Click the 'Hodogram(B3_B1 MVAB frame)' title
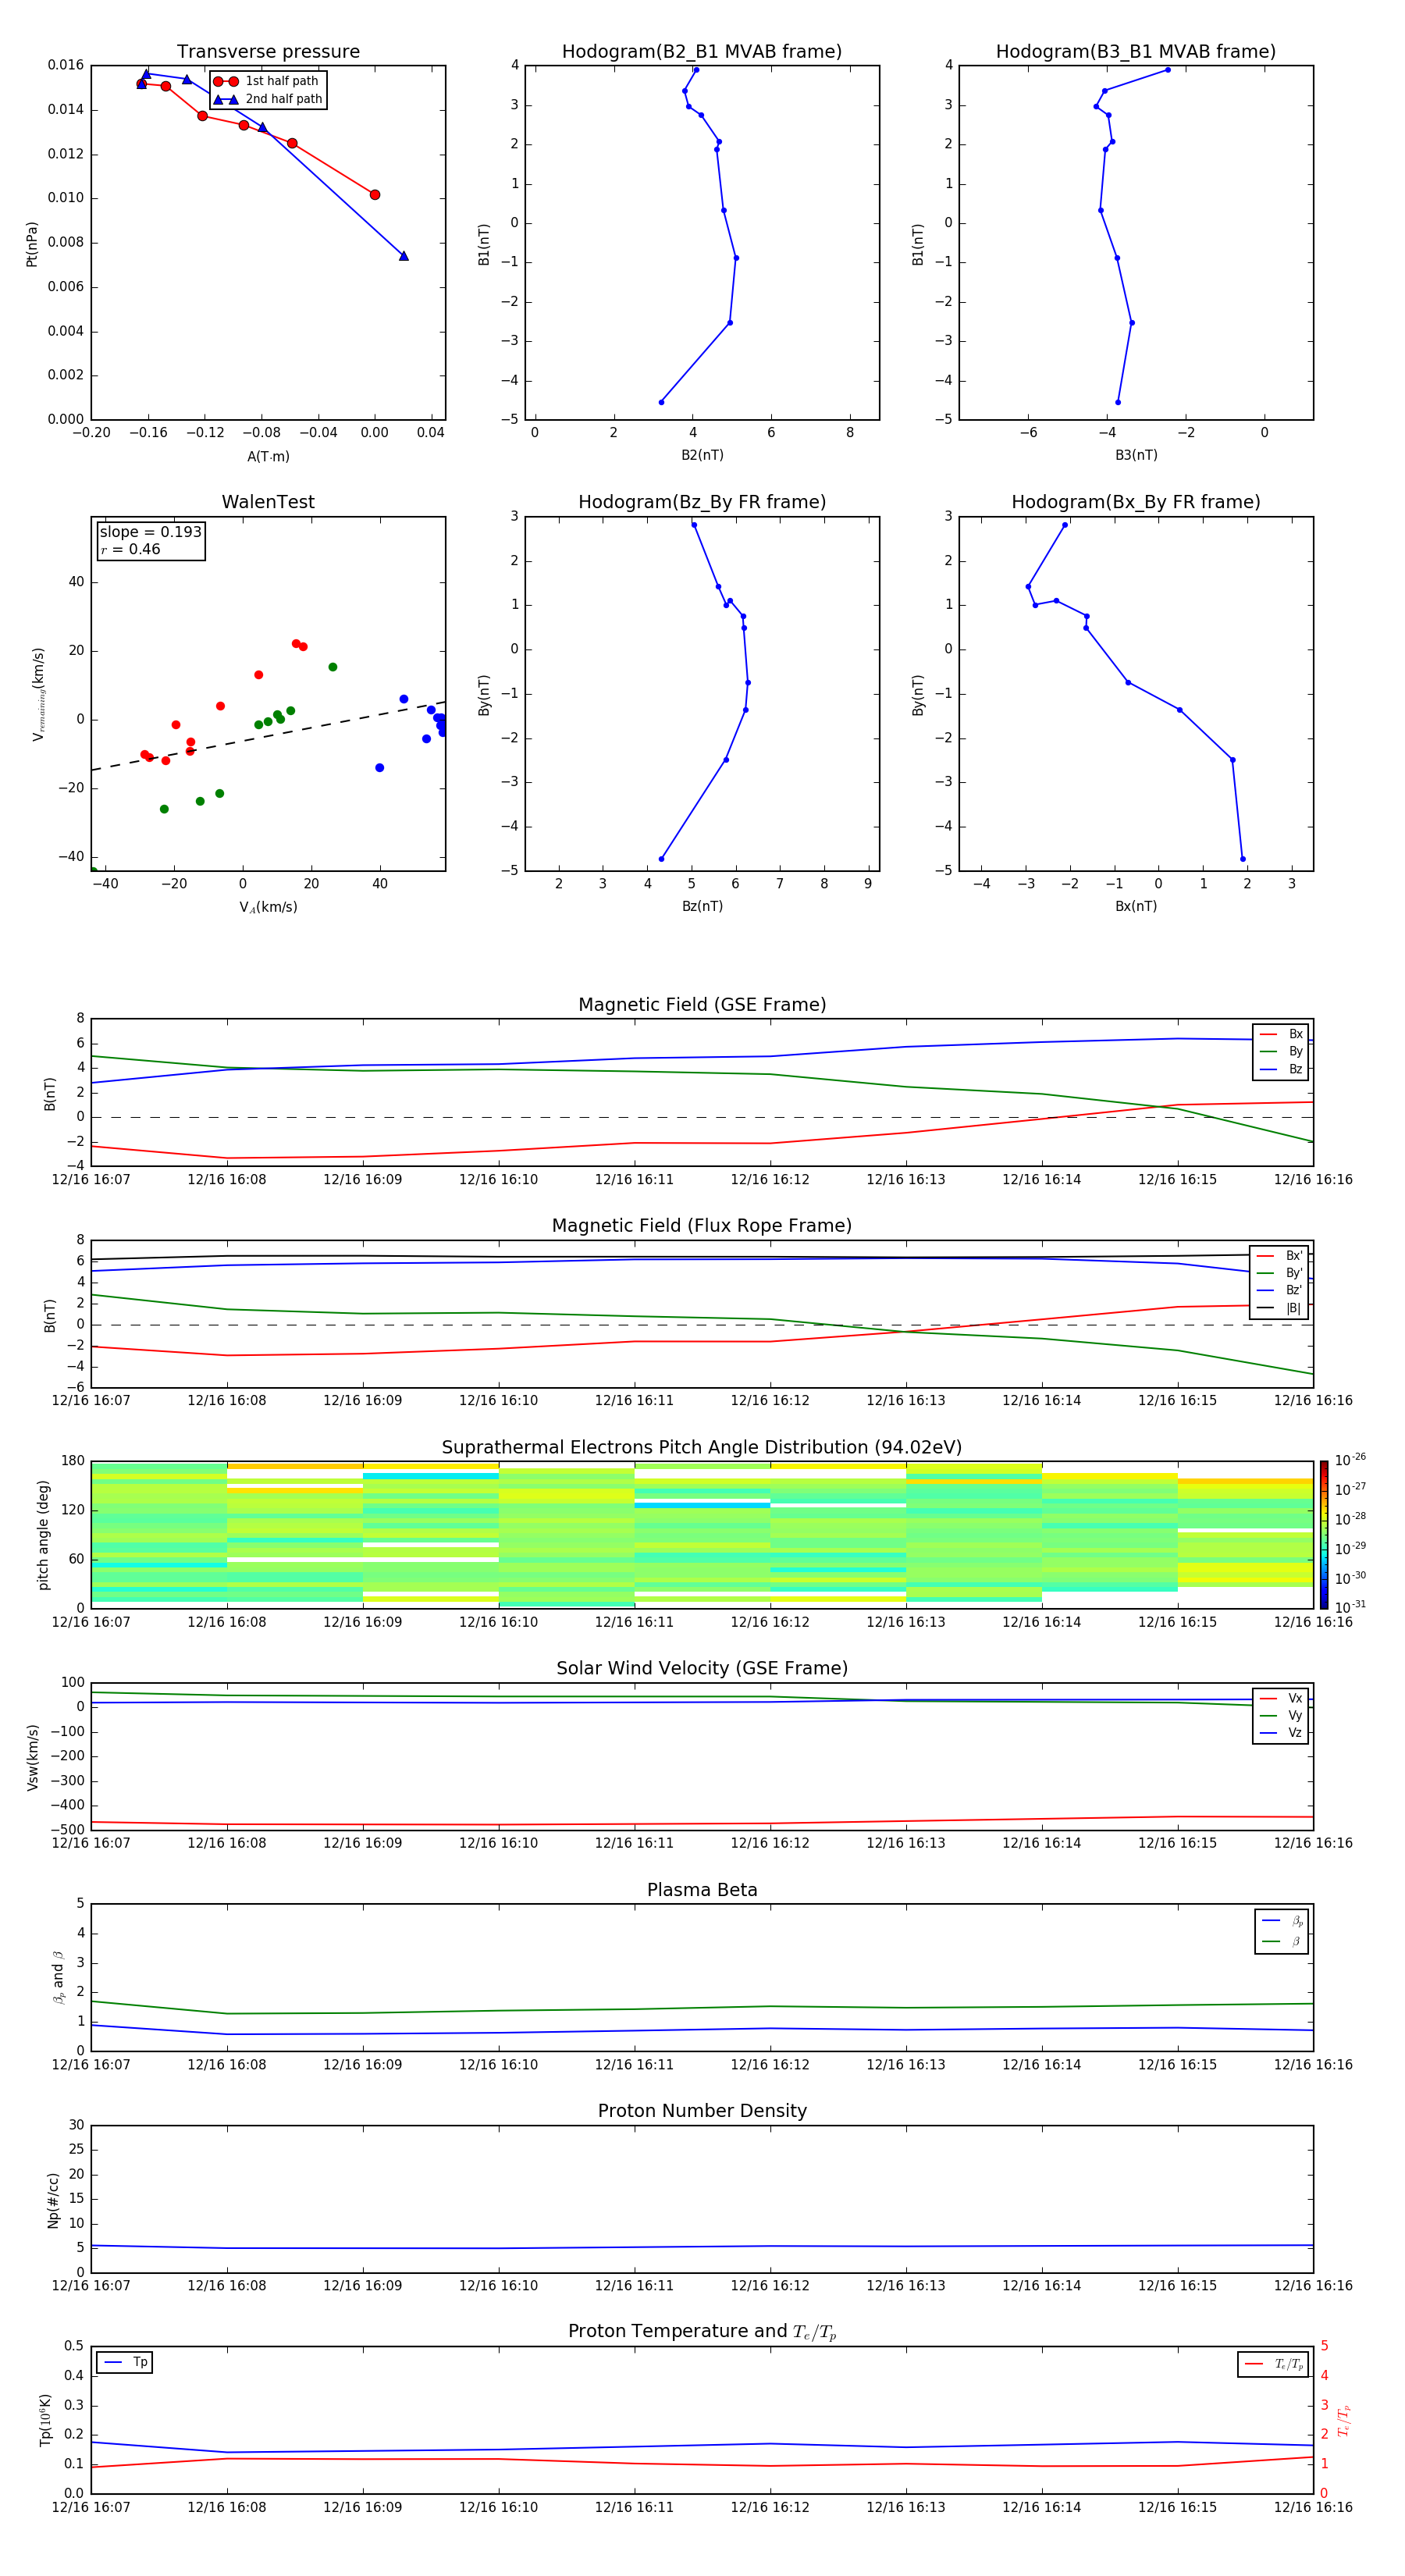This screenshot has height=2576, width=1405. click(x=1136, y=52)
